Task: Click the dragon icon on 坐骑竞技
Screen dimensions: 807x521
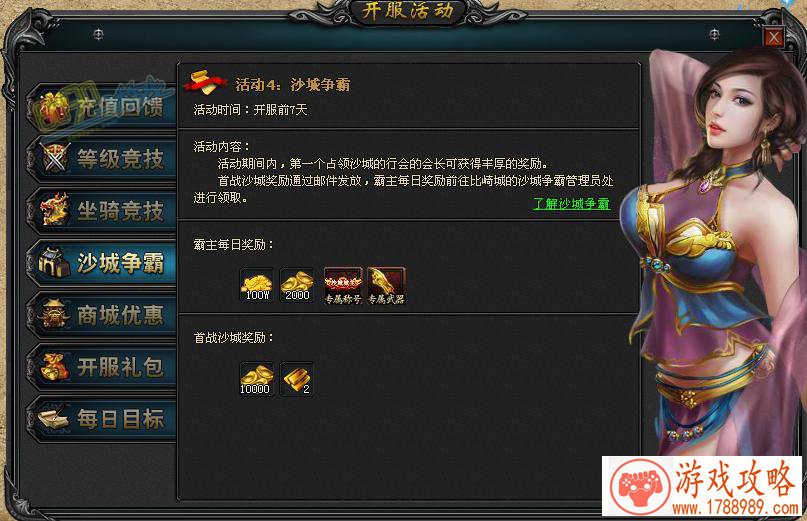Action: [55, 210]
